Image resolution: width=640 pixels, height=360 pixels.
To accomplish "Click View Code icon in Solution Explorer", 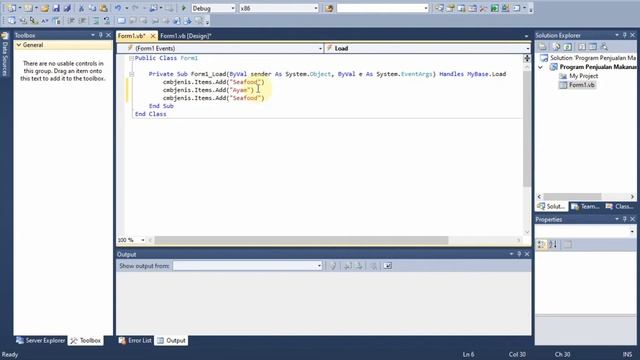I will [582, 47].
